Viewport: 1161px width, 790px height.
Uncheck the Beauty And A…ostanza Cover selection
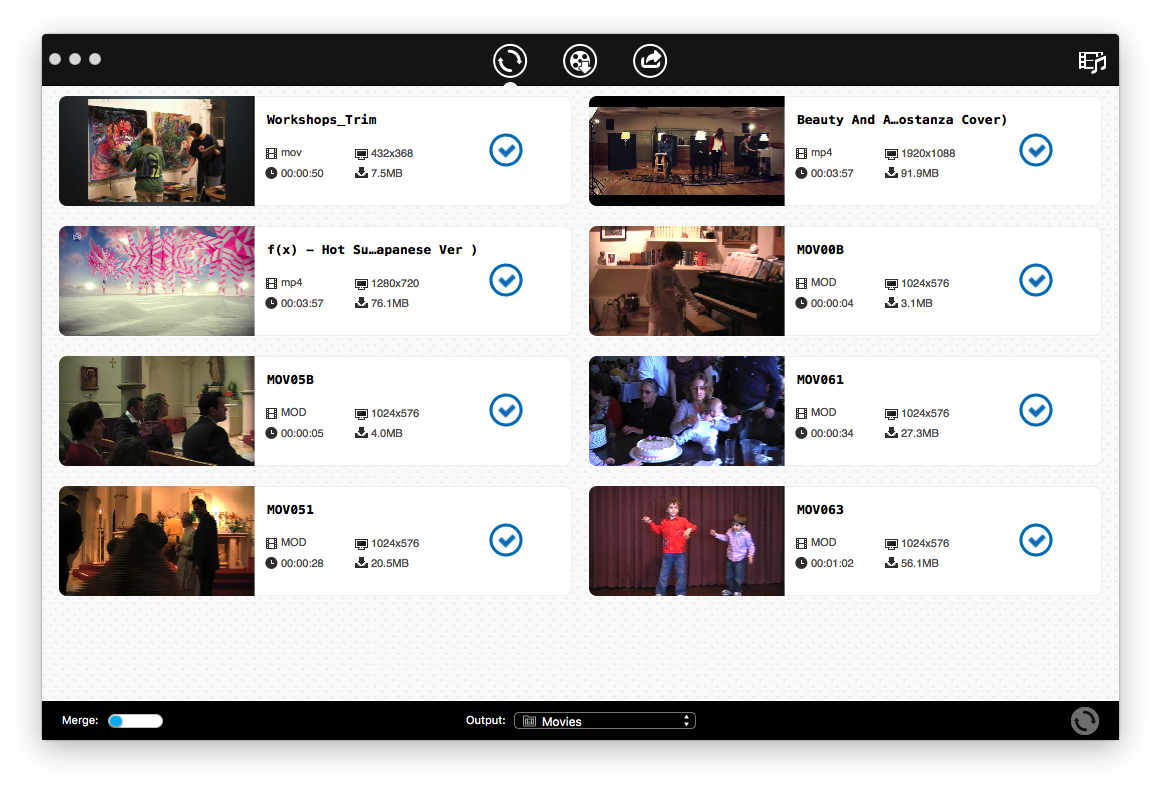pos(1036,150)
